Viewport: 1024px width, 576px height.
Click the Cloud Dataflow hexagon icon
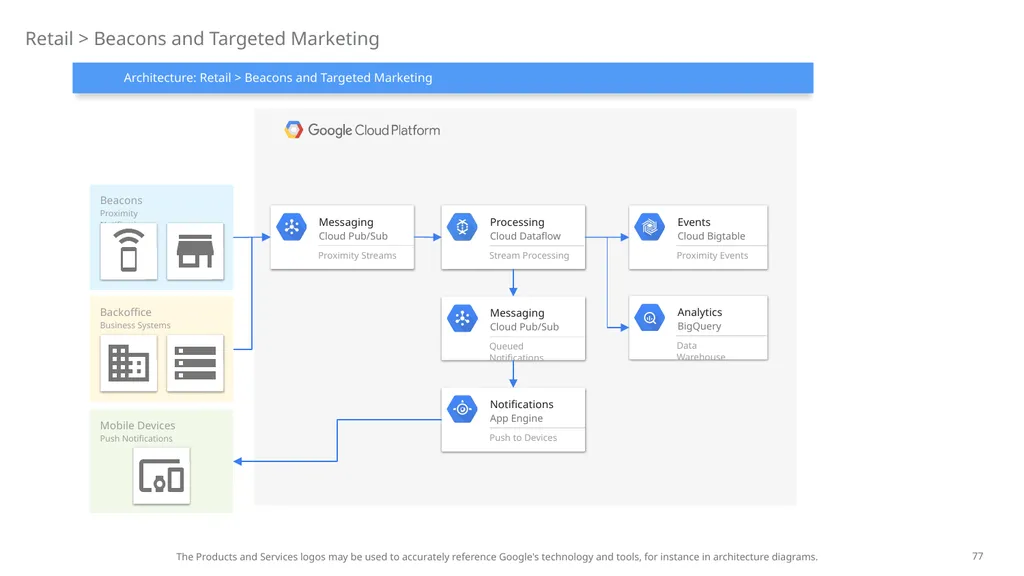(462, 227)
